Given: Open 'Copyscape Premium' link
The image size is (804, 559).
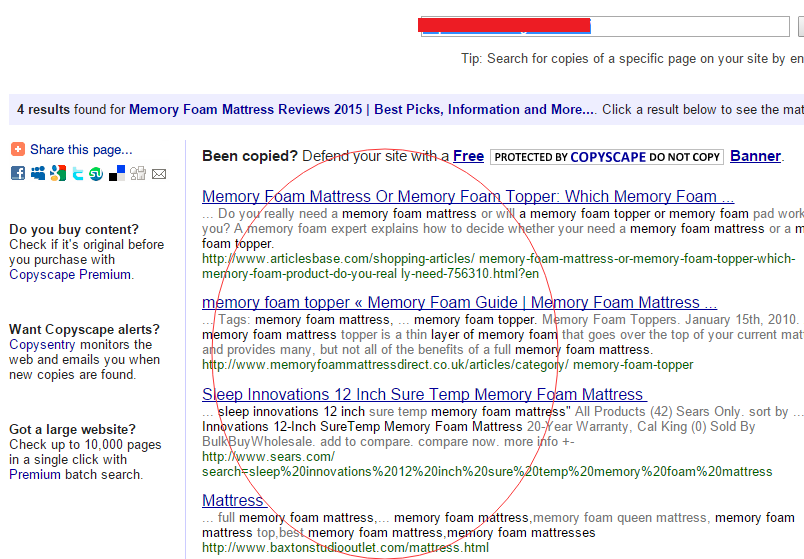Looking at the screenshot, I should click(70, 274).
